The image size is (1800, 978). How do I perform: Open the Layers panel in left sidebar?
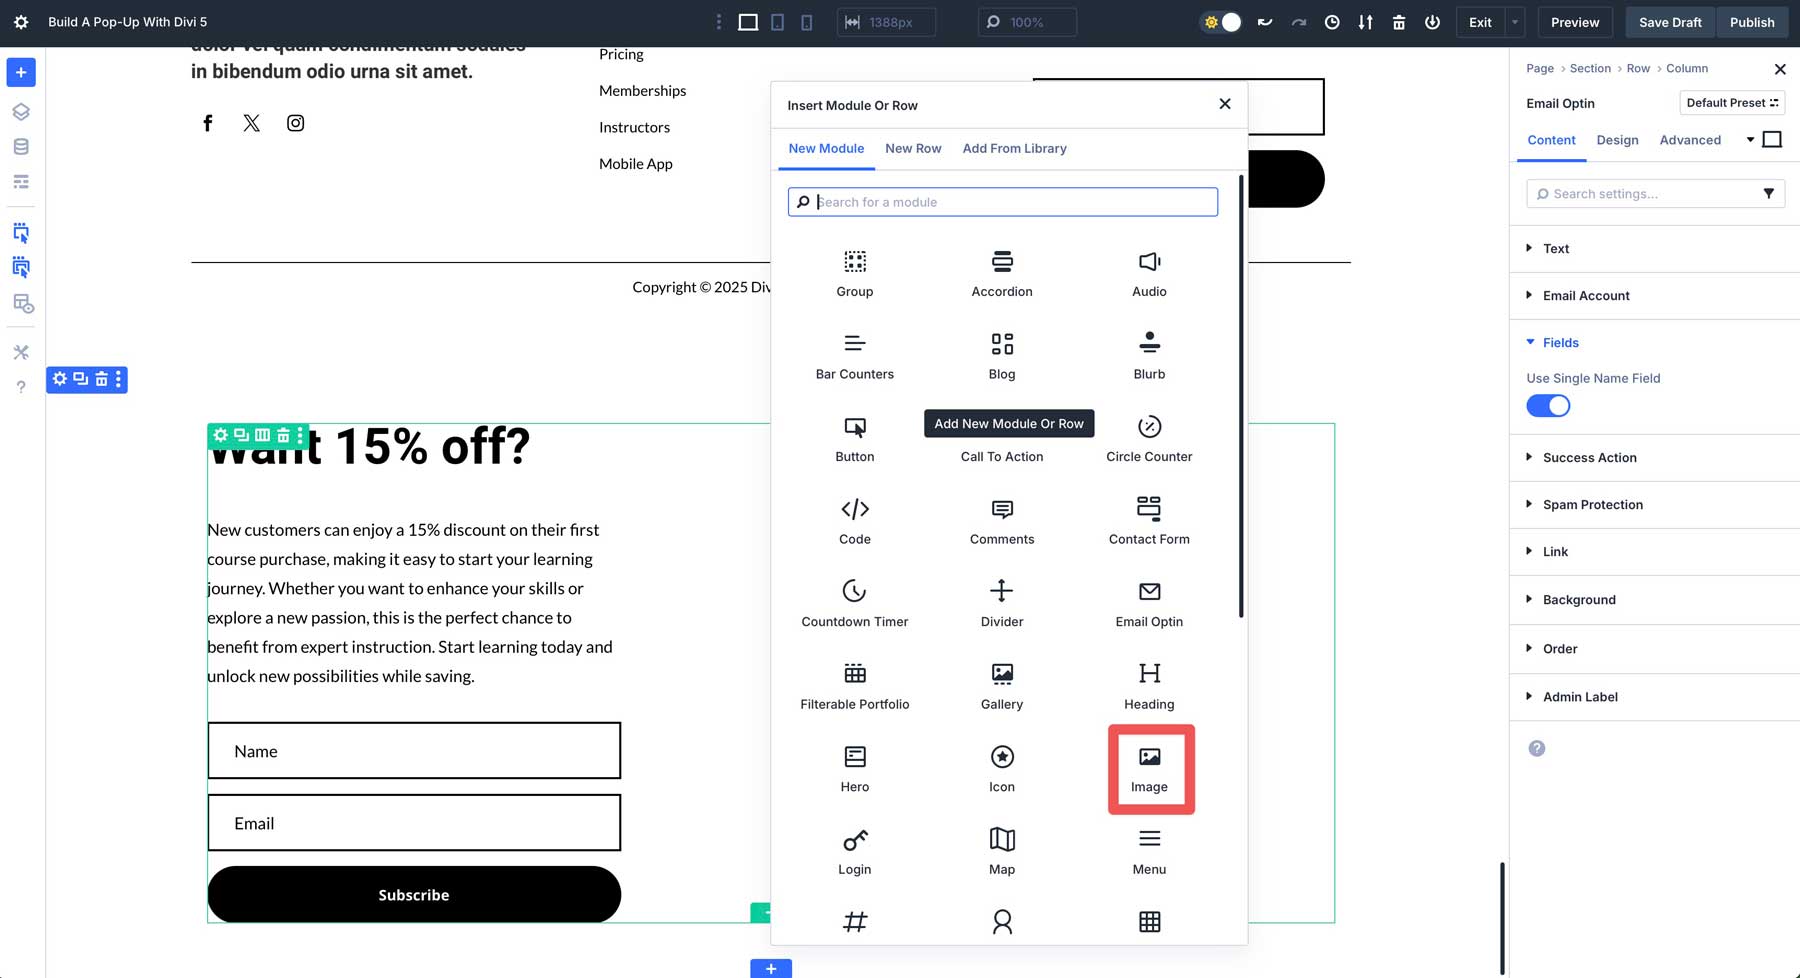[20, 111]
